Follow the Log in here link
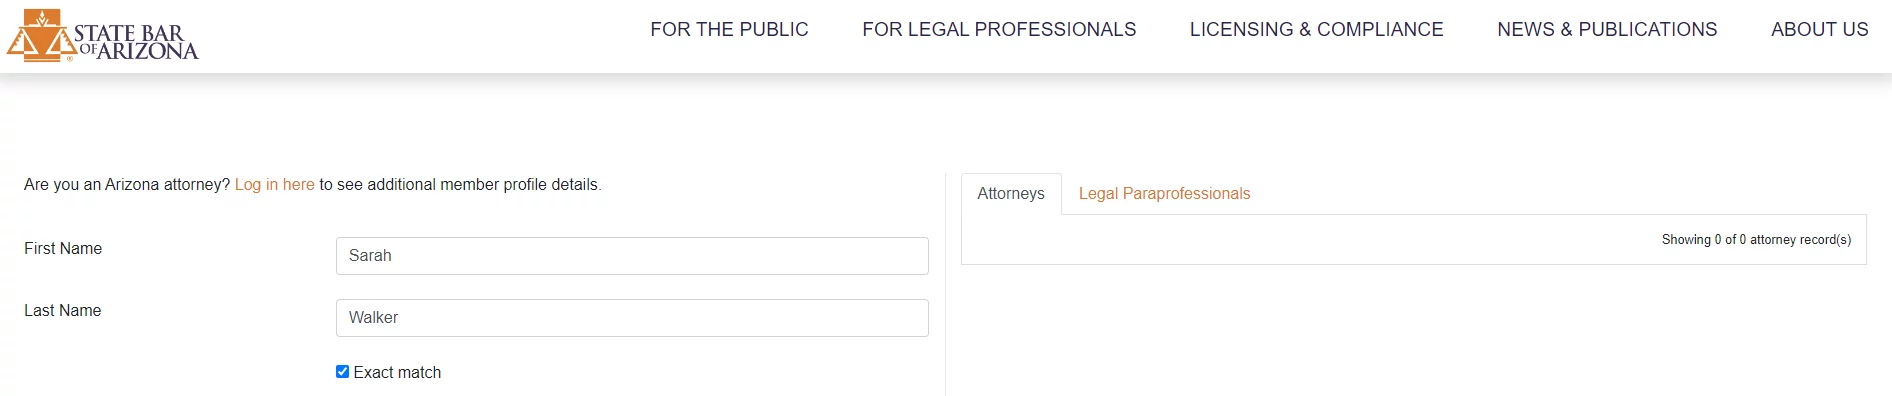 click(x=275, y=185)
